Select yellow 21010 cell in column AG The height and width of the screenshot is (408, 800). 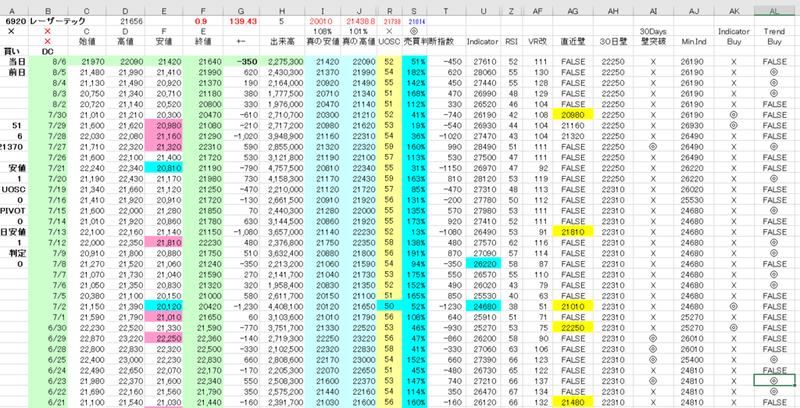coord(572,307)
